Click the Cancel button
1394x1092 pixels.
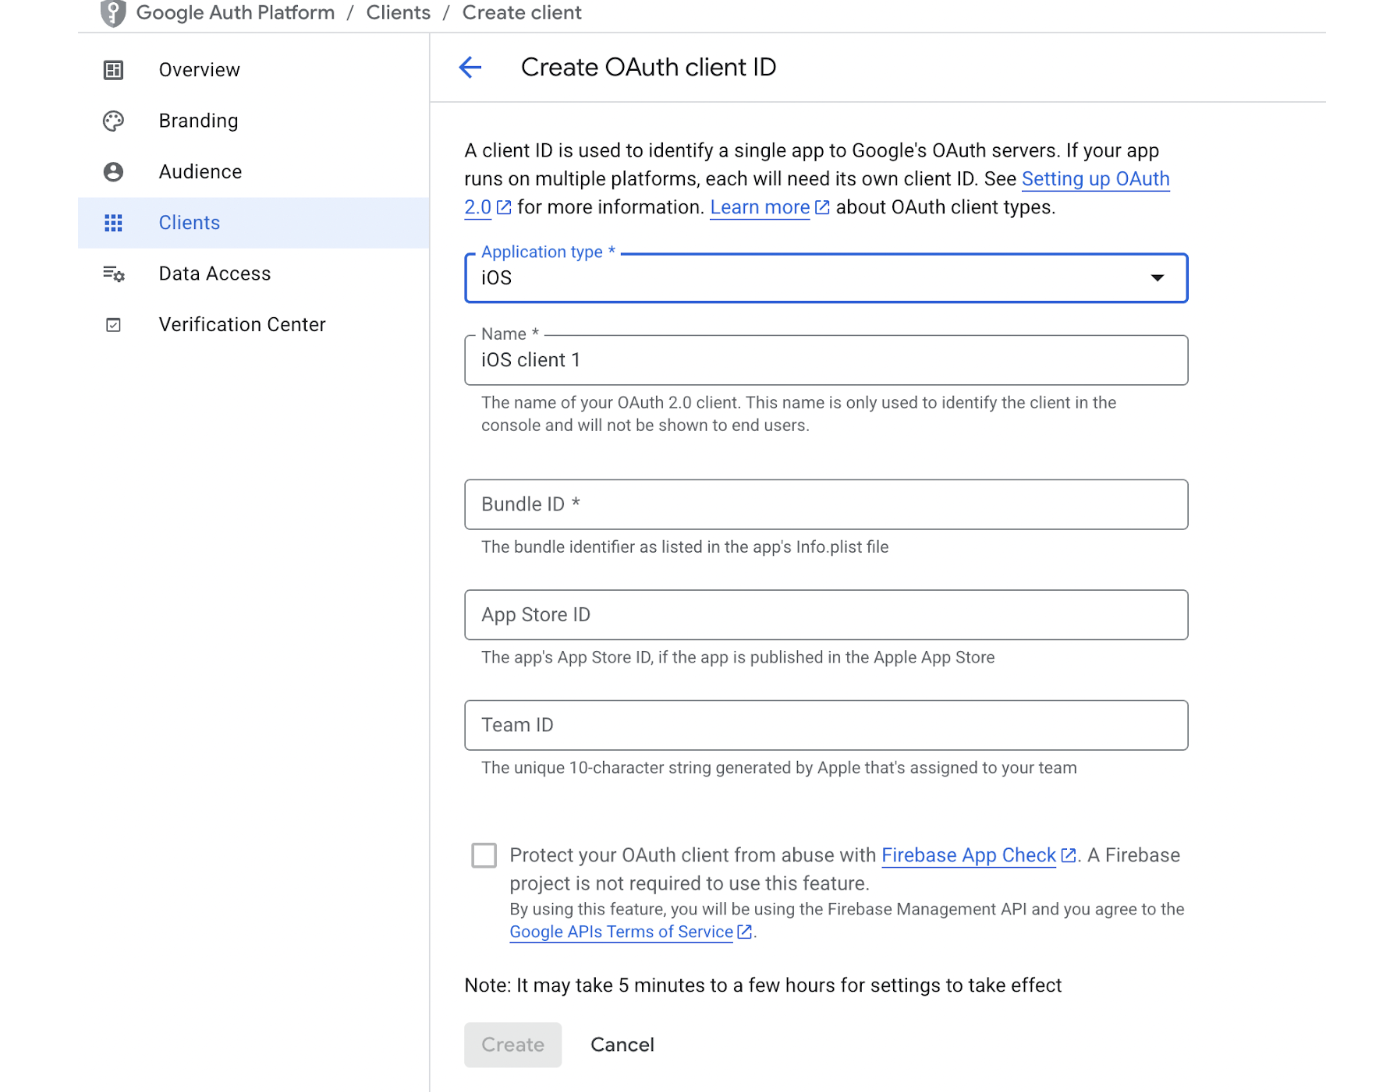tap(622, 1045)
